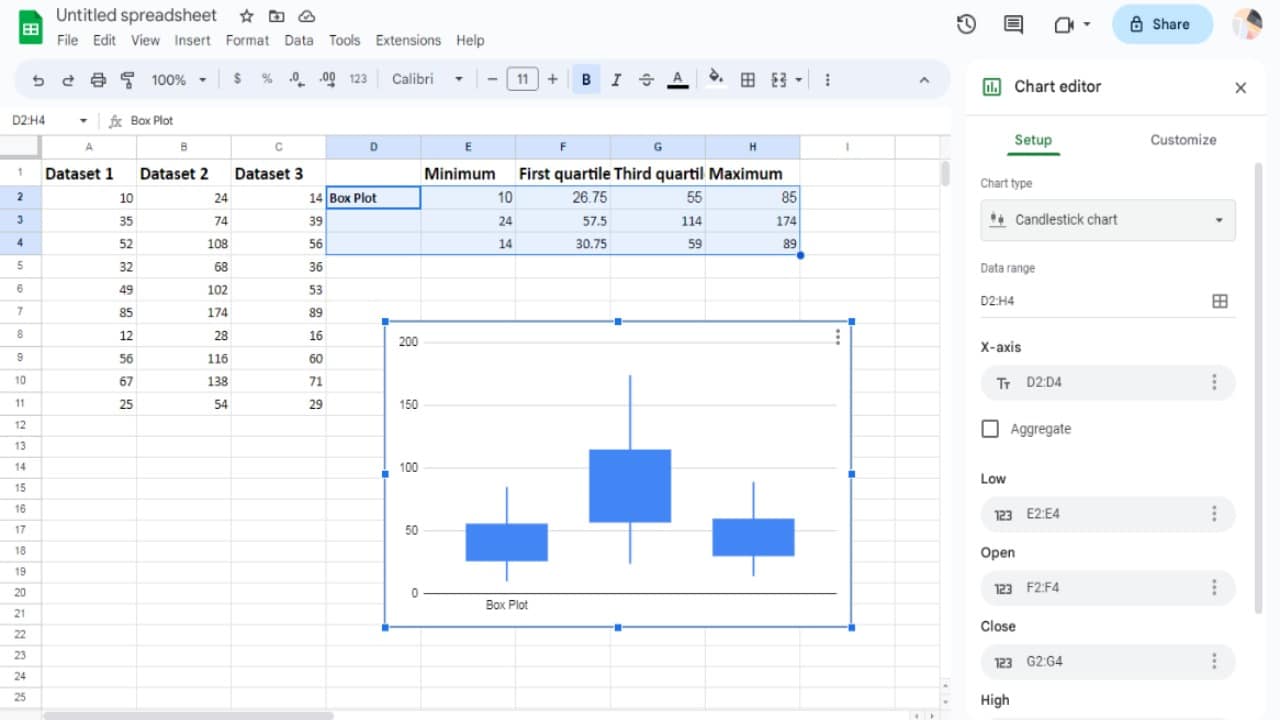
Task: Open the File menu
Action: [67, 40]
